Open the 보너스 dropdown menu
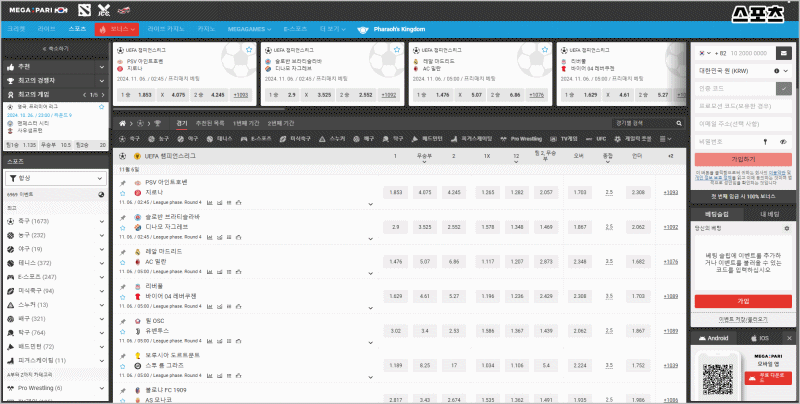Screen dimensions: 800x404 (117, 30)
